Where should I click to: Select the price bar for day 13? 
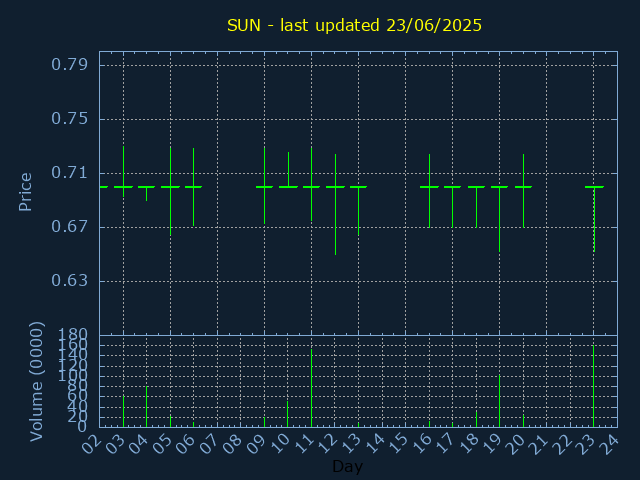point(358,211)
